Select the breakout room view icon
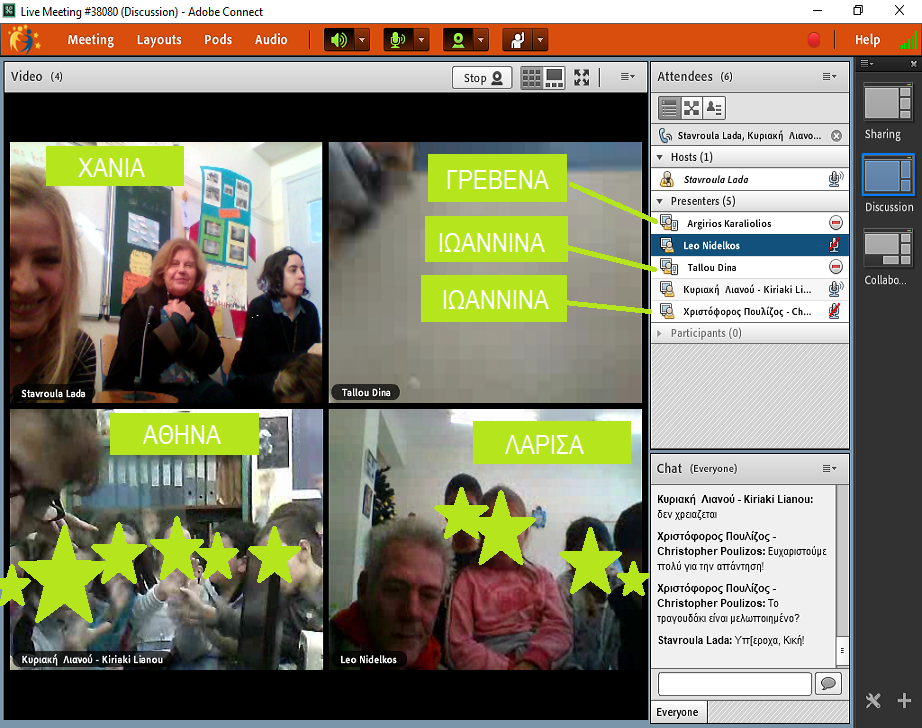922x728 pixels. tap(692, 108)
